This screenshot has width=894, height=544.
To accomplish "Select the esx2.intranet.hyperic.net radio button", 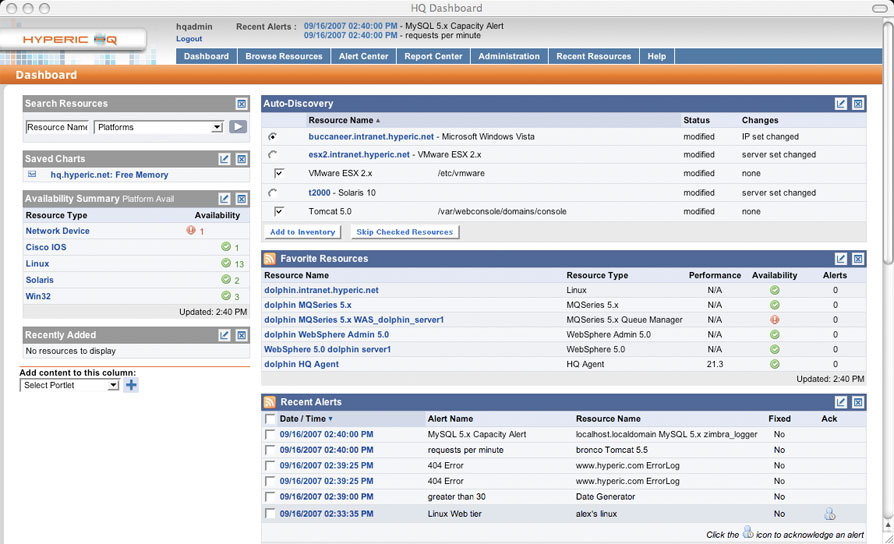I will 273,155.
